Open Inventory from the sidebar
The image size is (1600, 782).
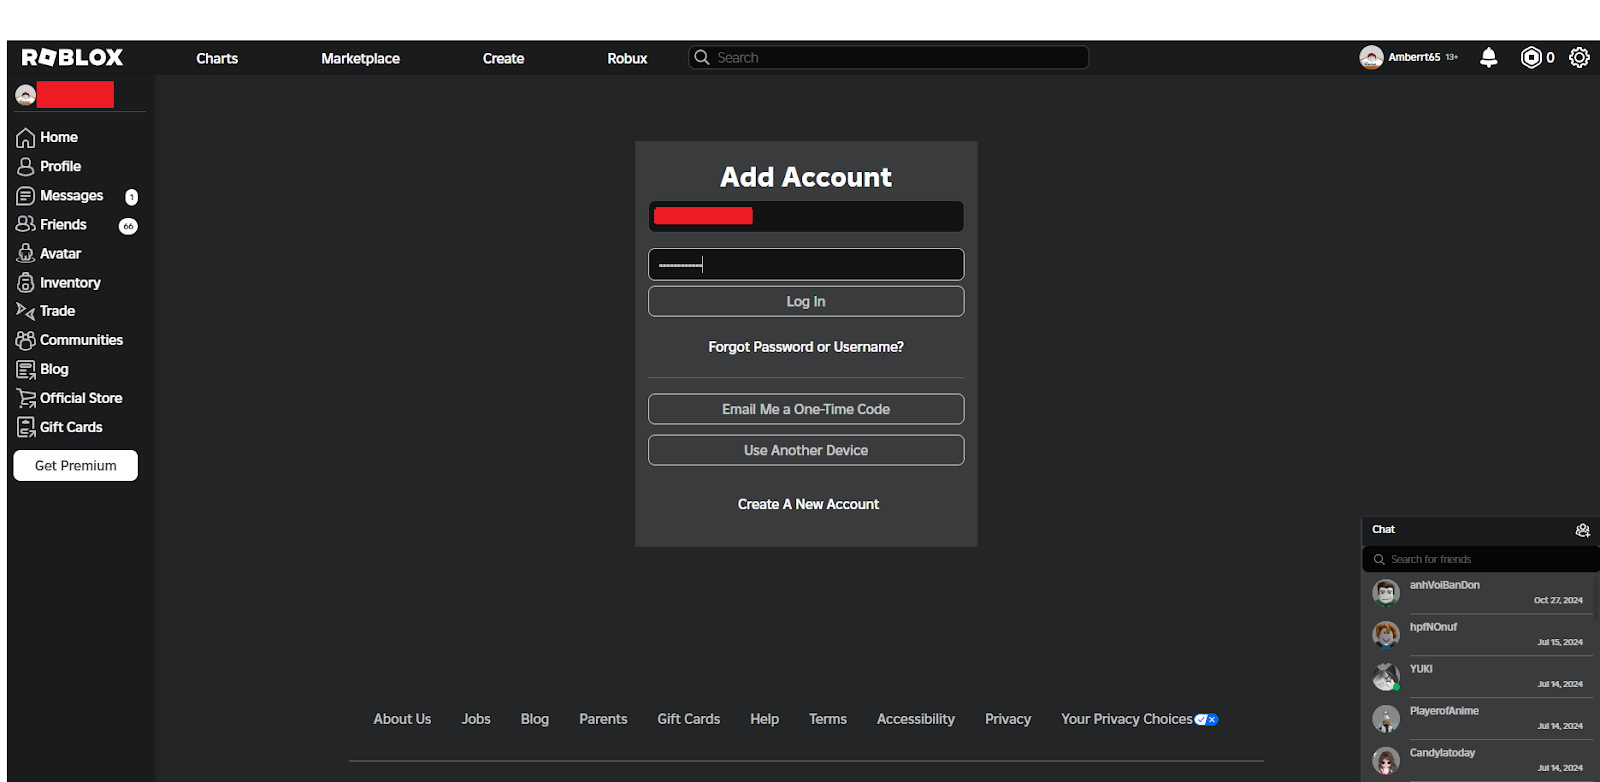point(58,282)
